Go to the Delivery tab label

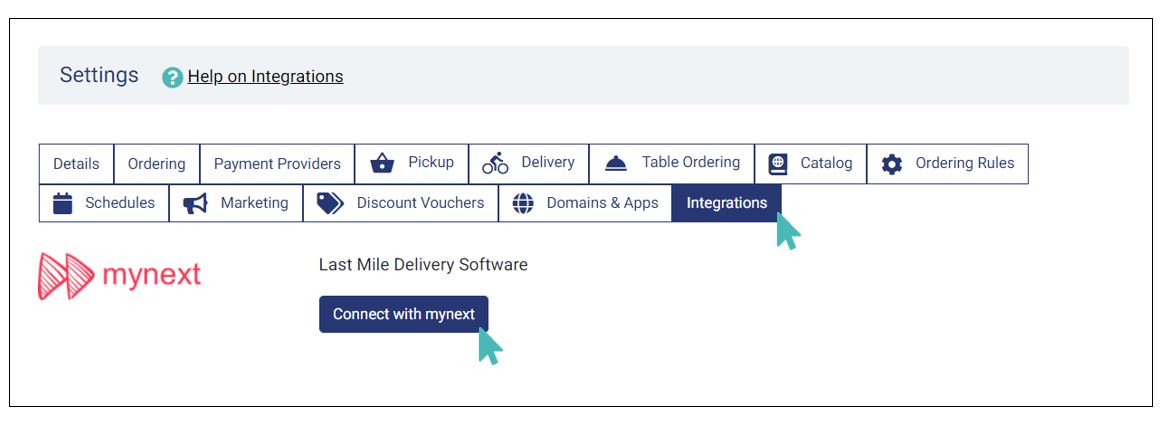pos(548,162)
